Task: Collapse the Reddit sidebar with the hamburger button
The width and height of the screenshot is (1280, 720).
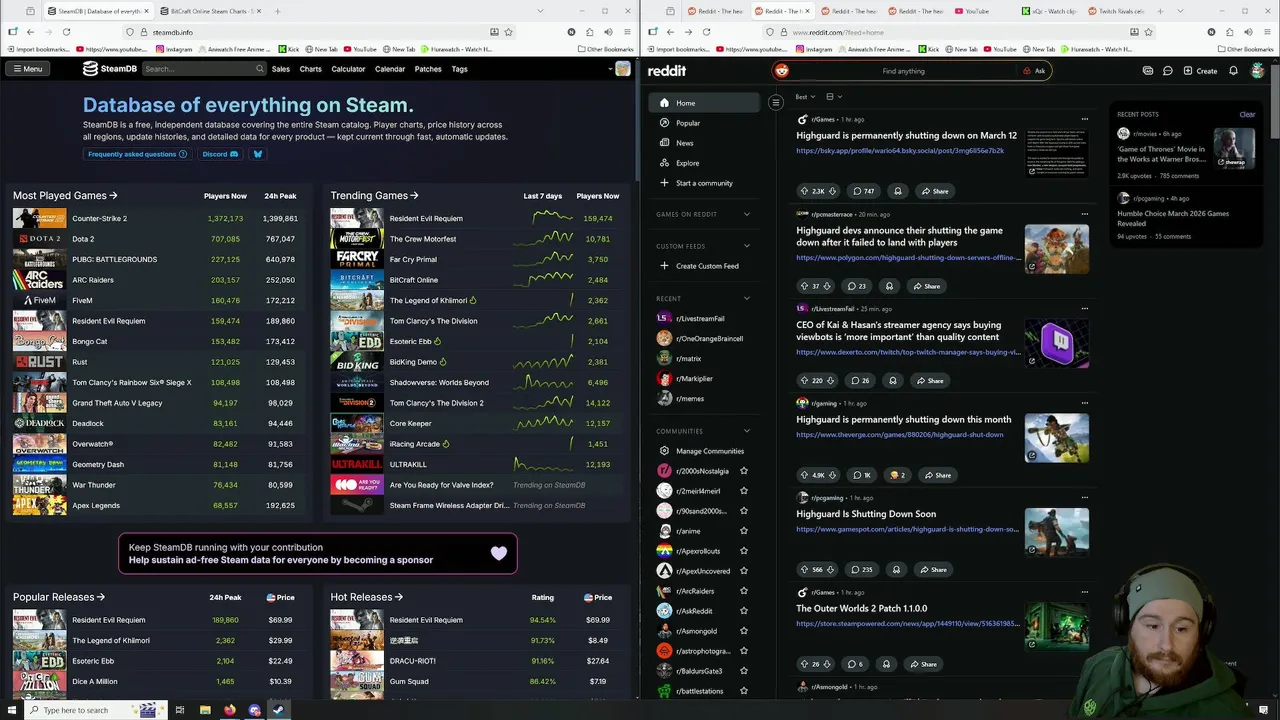Action: pos(775,103)
